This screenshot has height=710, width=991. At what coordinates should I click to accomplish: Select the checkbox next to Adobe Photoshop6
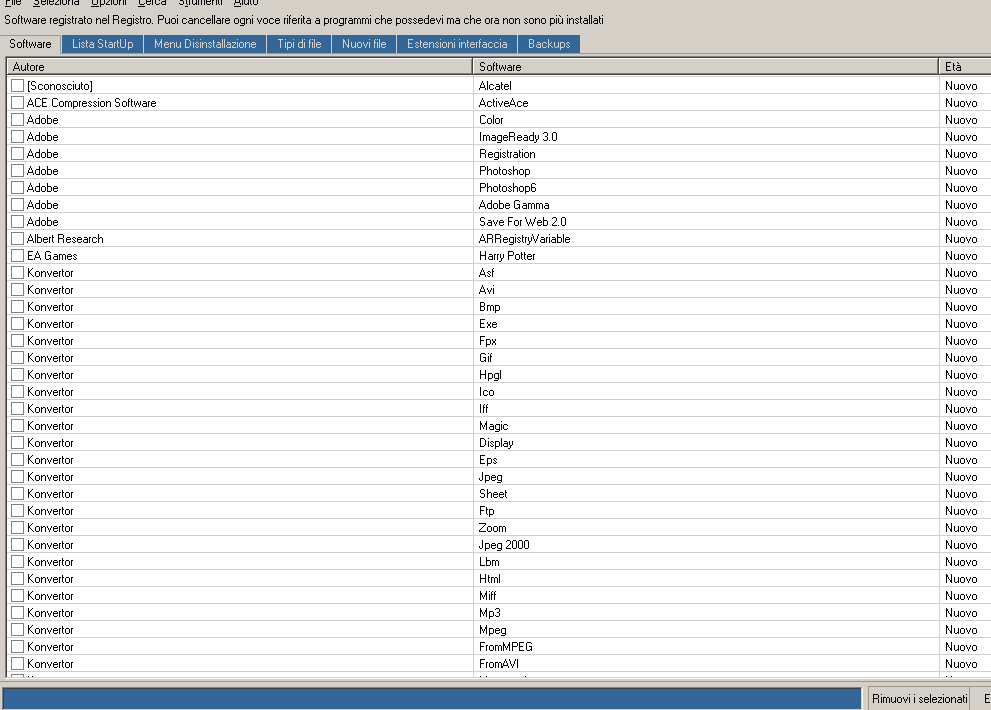[x=17, y=188]
